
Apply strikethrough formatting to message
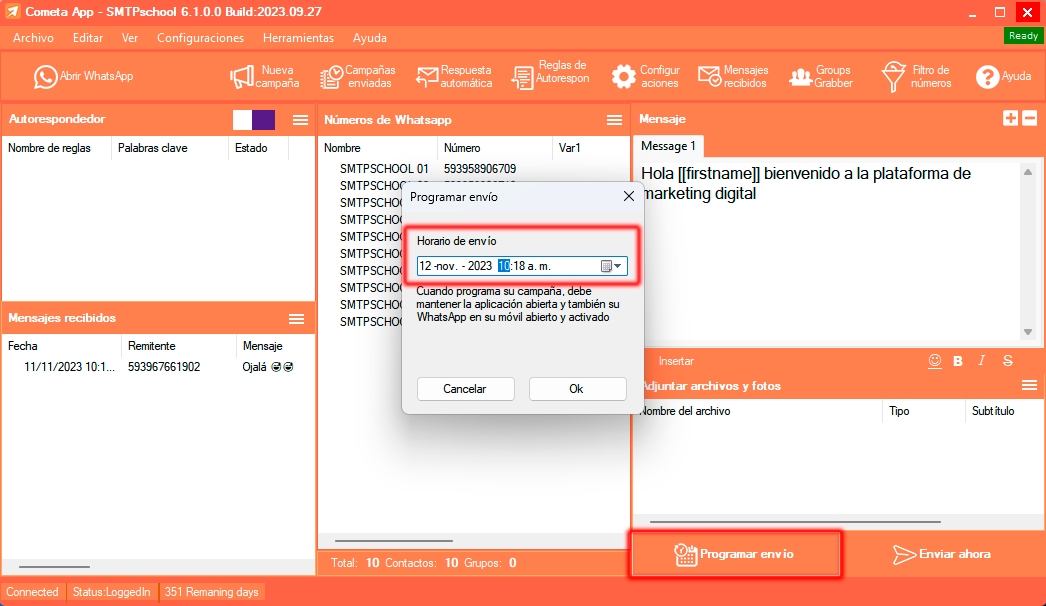(1007, 361)
